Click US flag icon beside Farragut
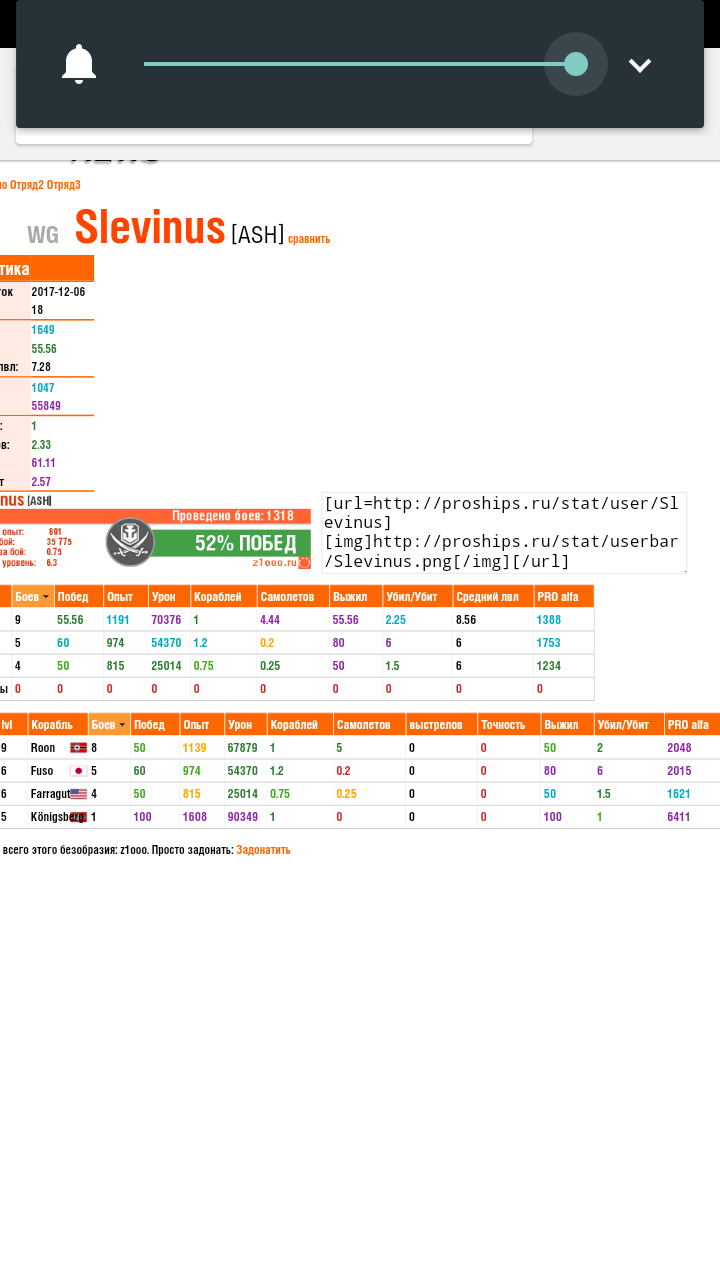720x1280 pixels. tap(78, 794)
